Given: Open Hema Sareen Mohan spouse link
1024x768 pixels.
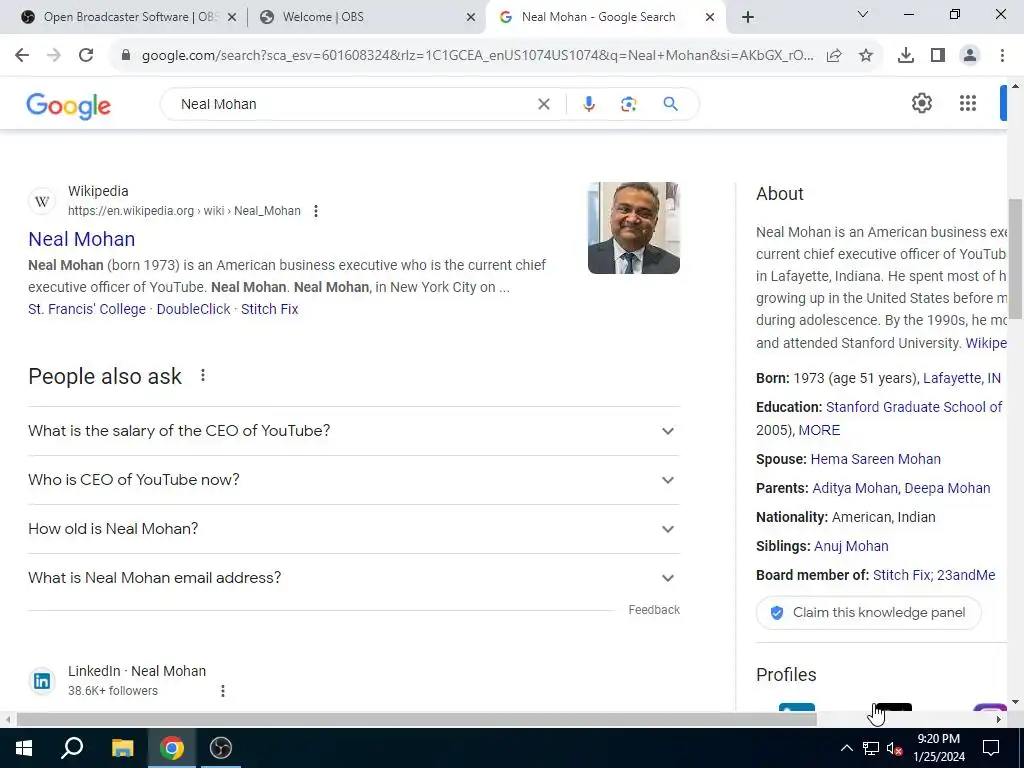Looking at the screenshot, I should pos(875,459).
